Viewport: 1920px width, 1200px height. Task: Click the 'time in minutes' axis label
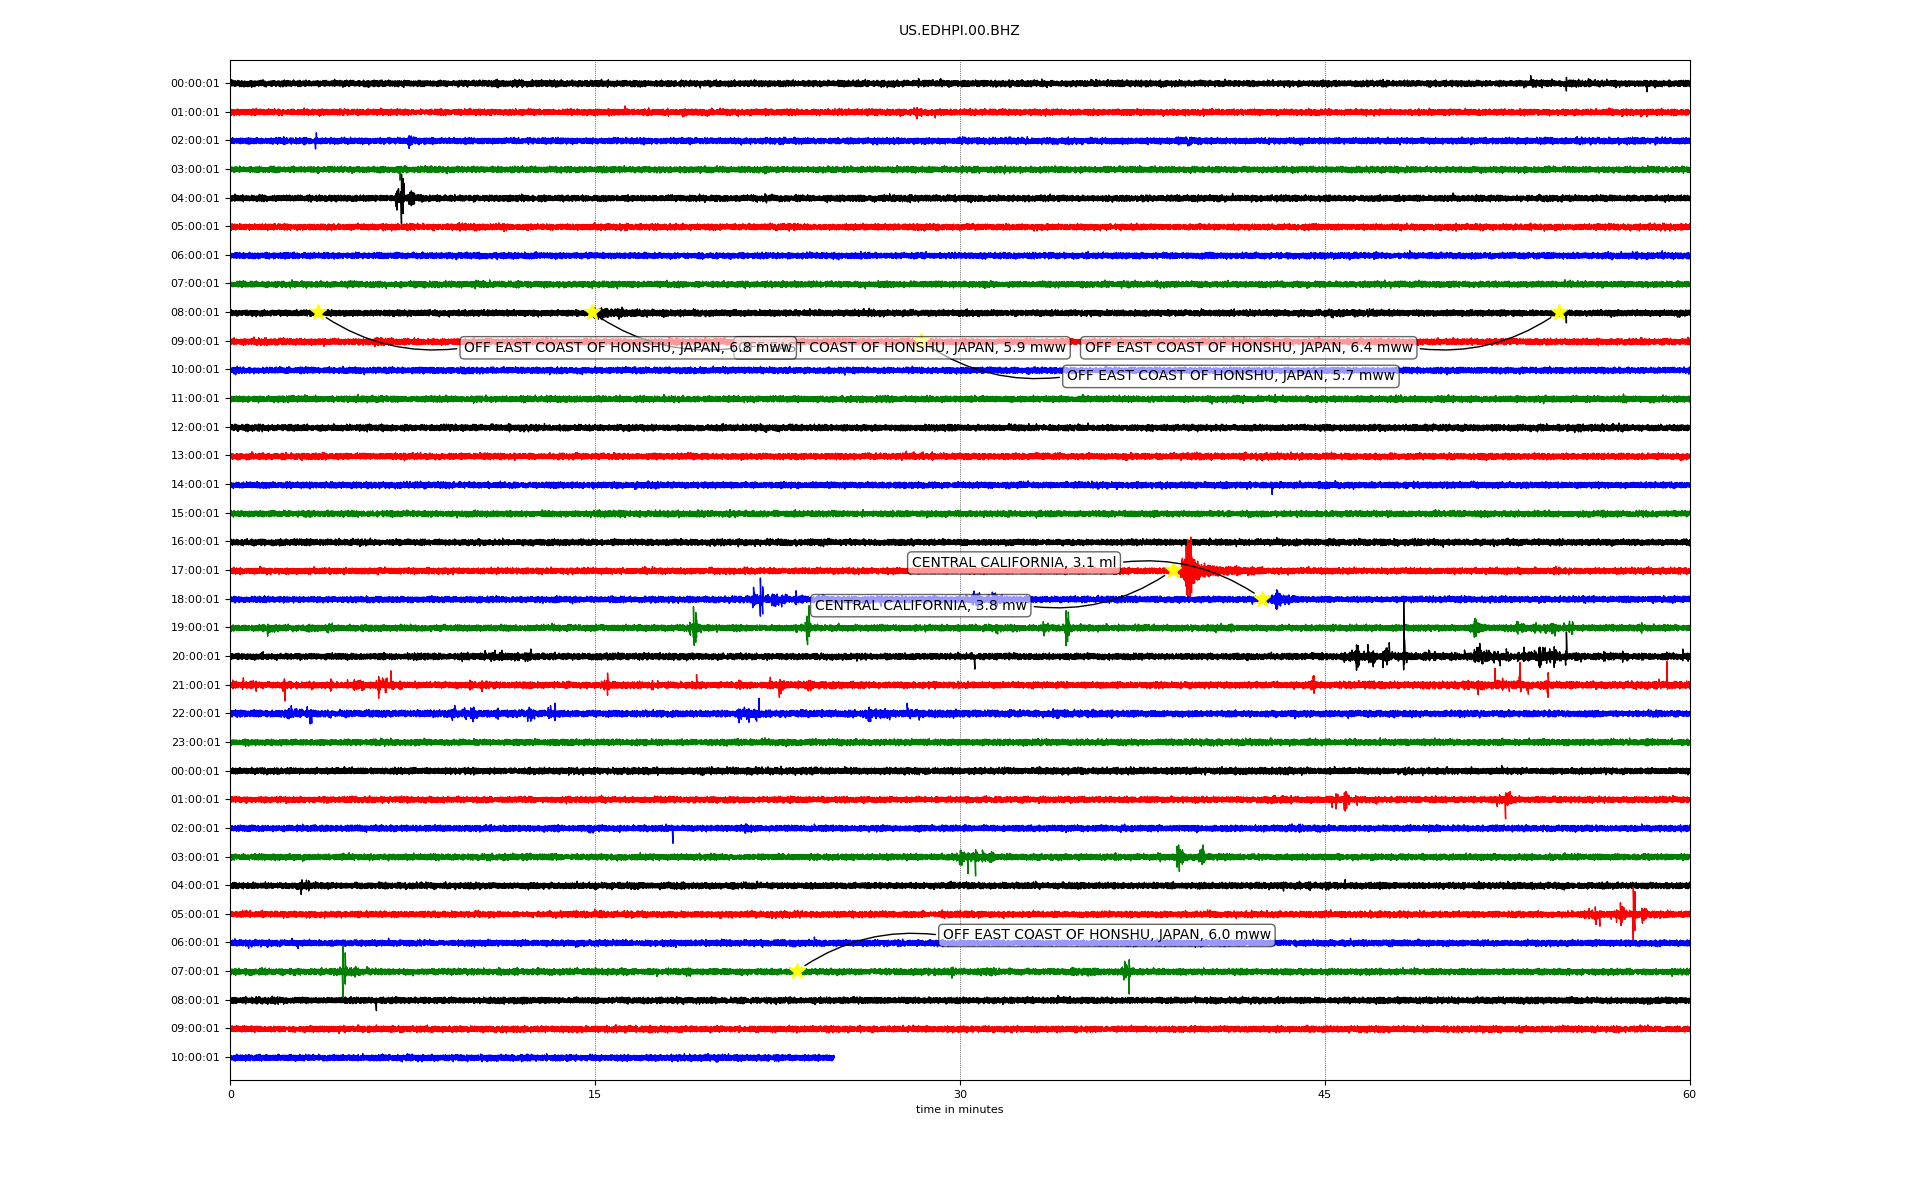coord(959,1109)
